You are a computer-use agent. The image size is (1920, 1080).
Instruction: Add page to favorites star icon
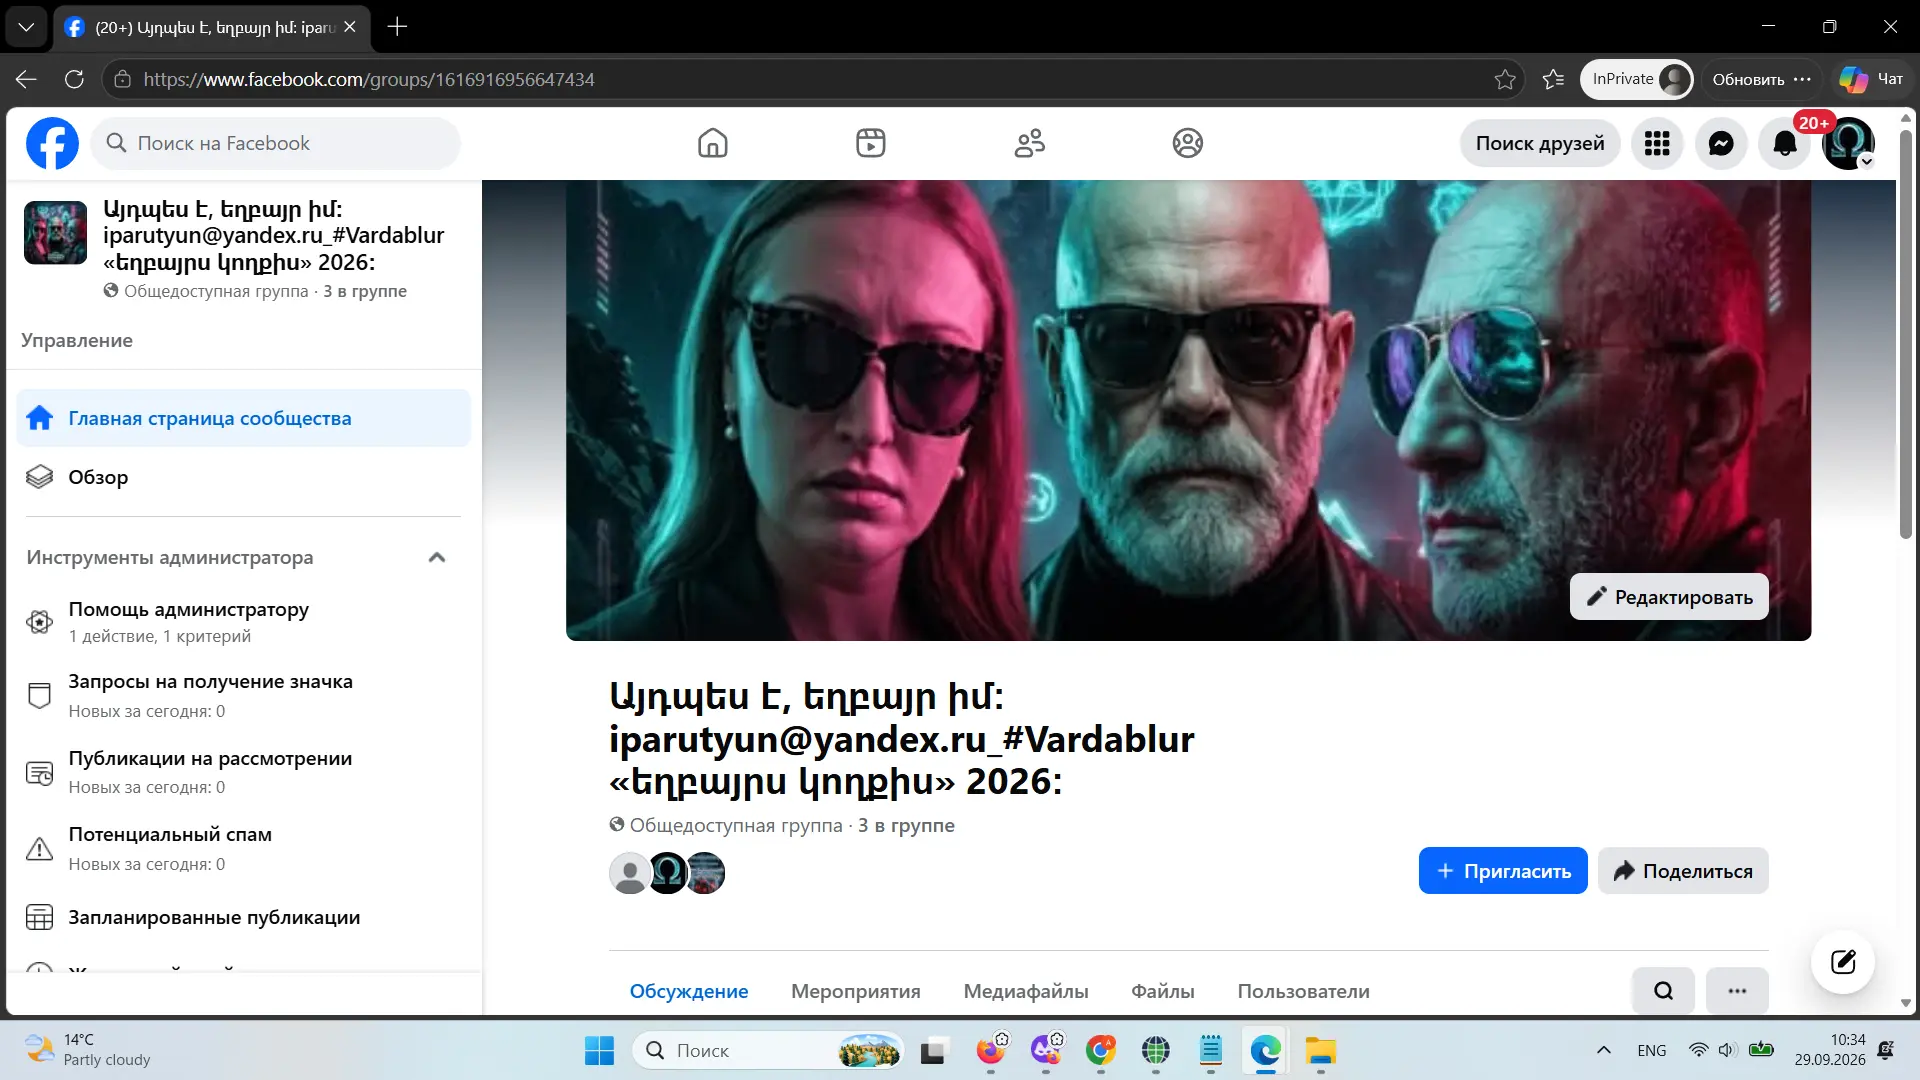point(1505,79)
